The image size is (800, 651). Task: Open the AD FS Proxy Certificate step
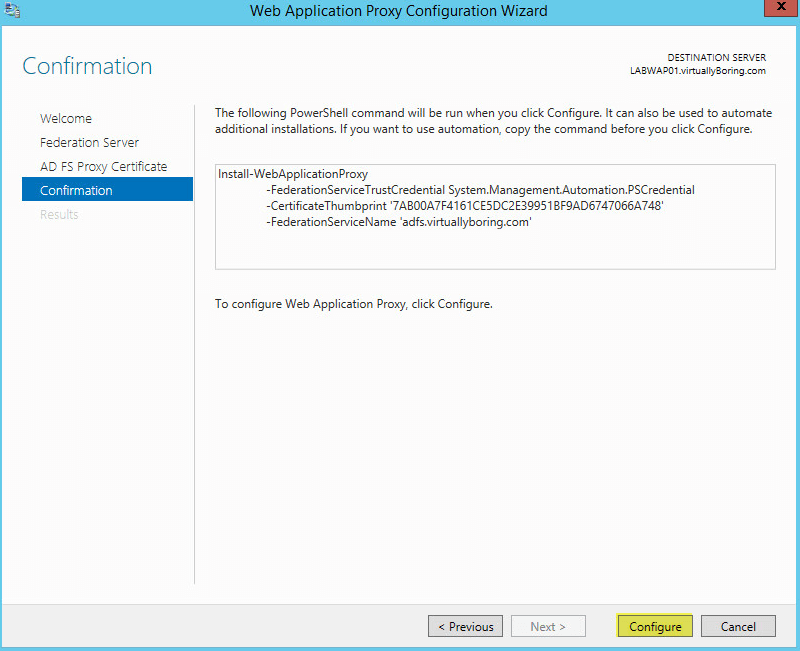pos(104,166)
